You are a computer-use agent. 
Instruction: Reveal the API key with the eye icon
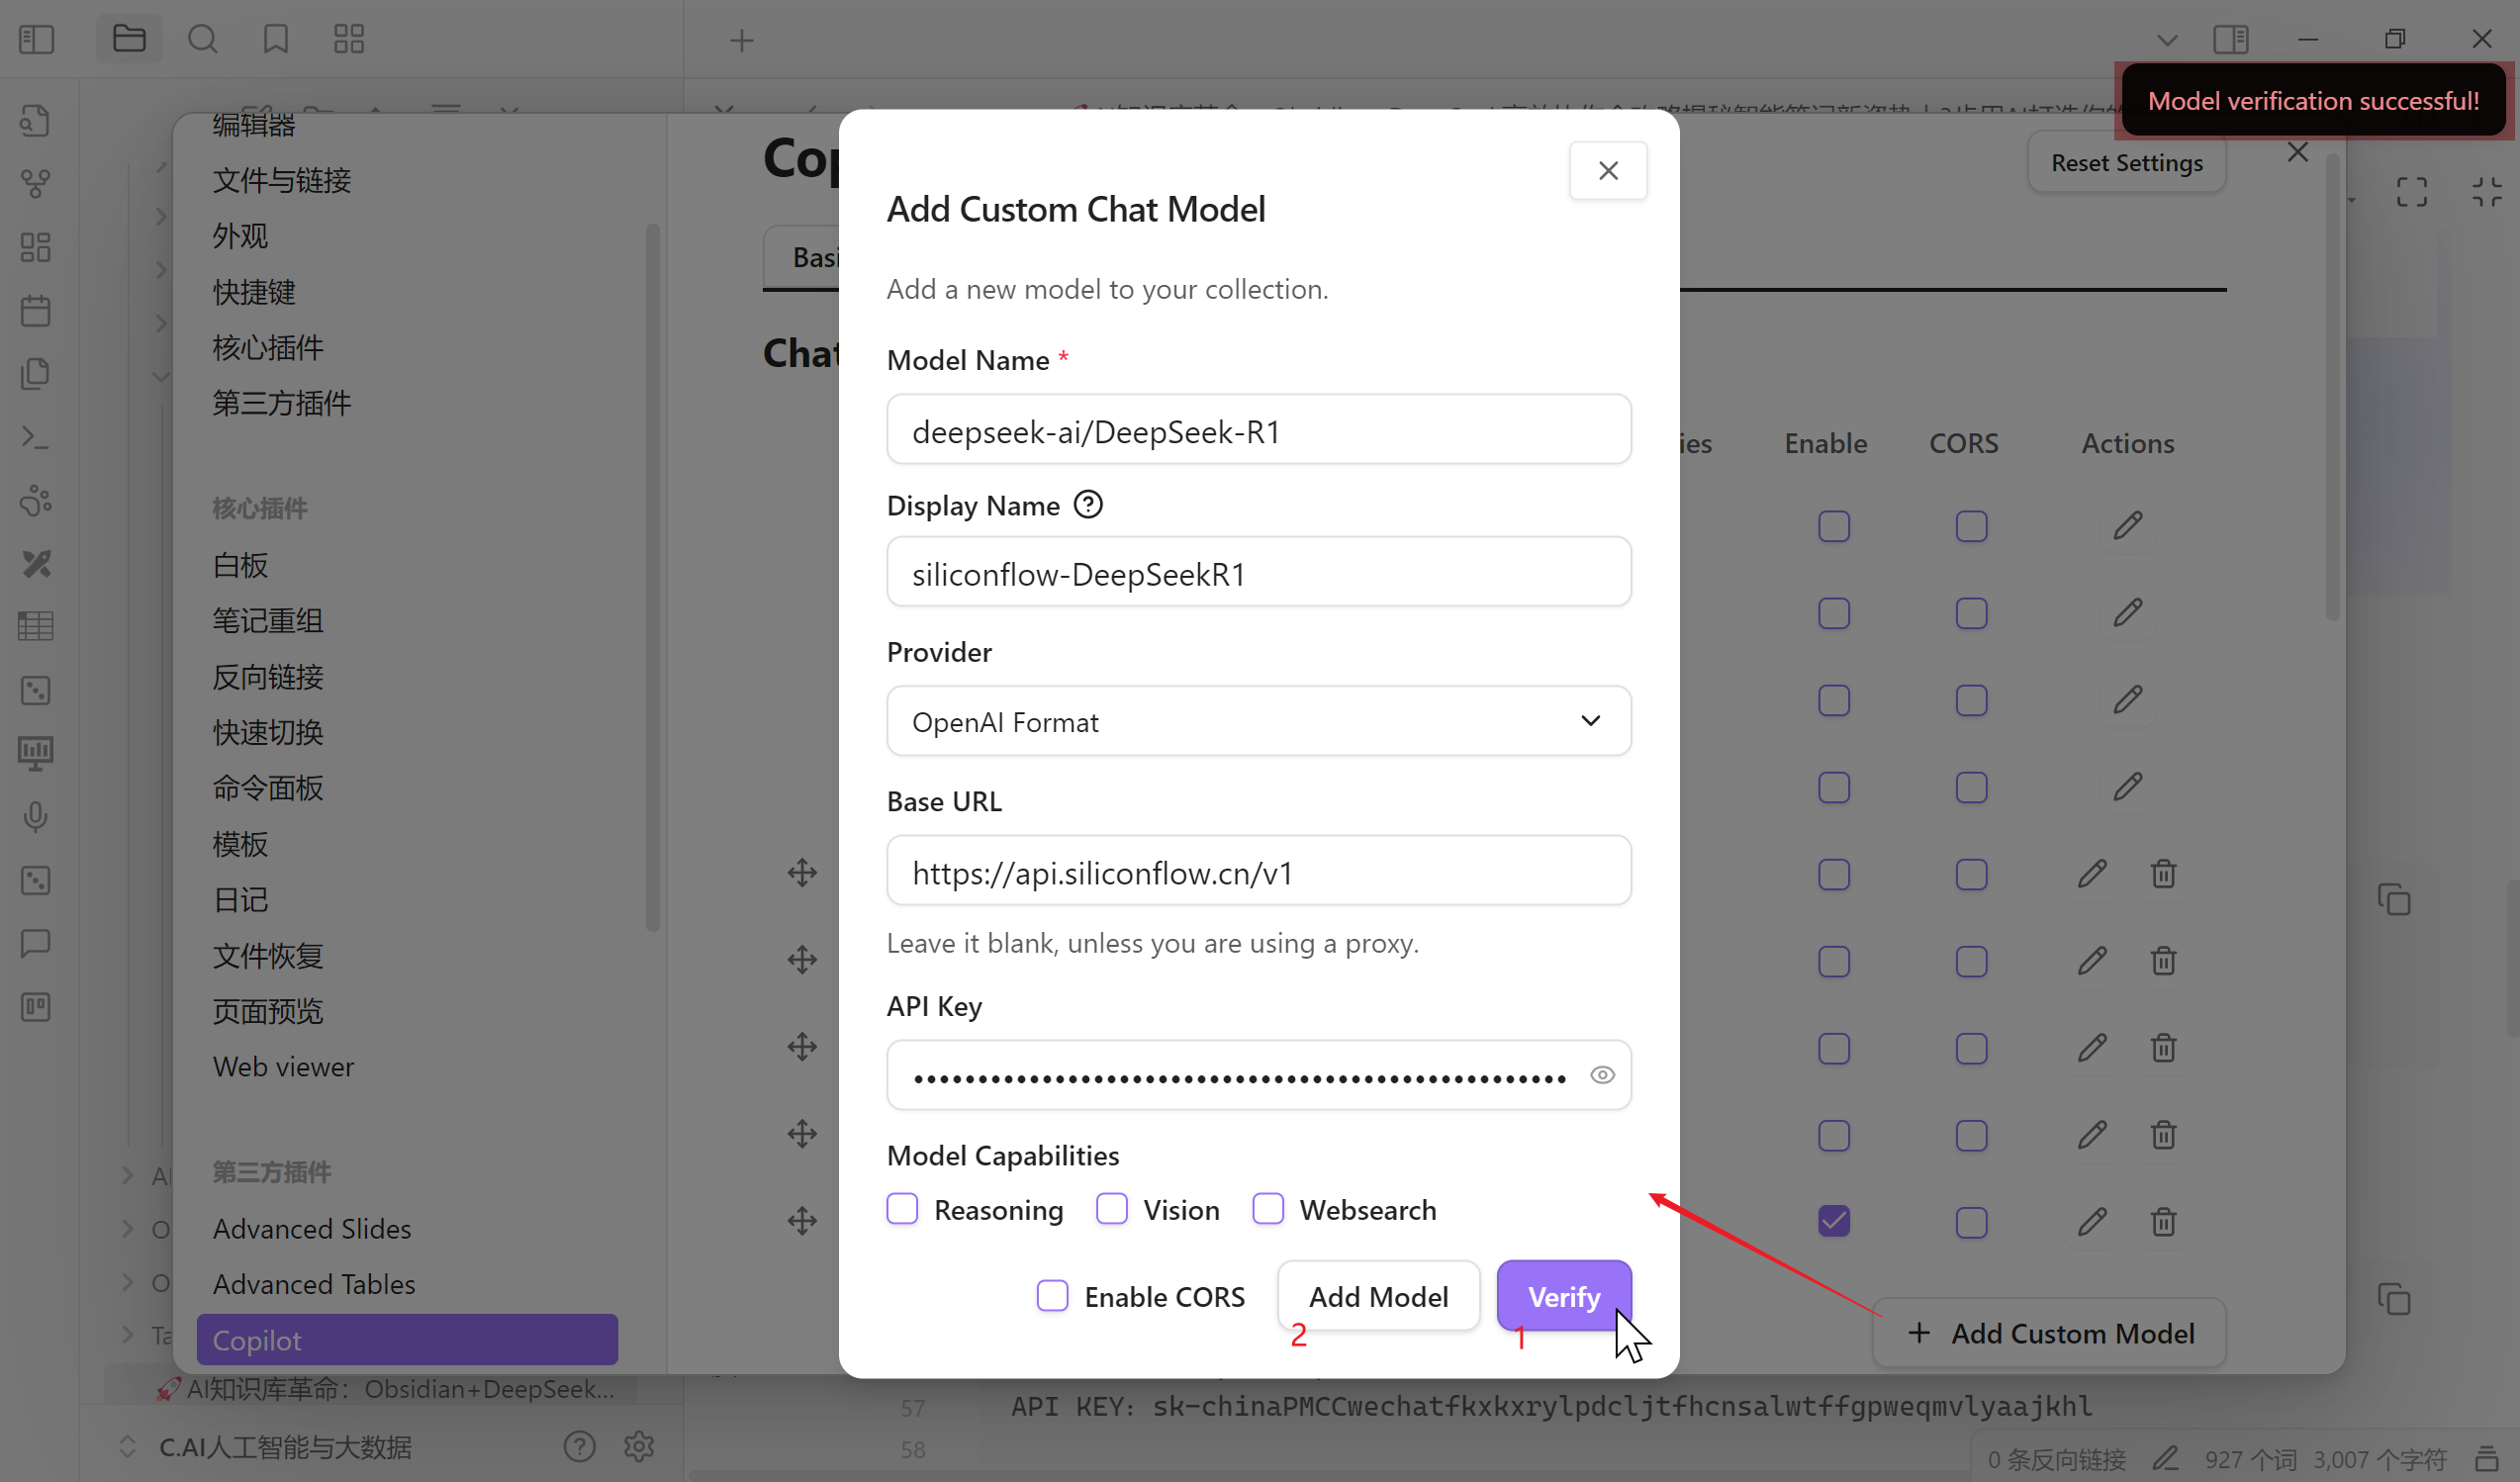click(1601, 1075)
